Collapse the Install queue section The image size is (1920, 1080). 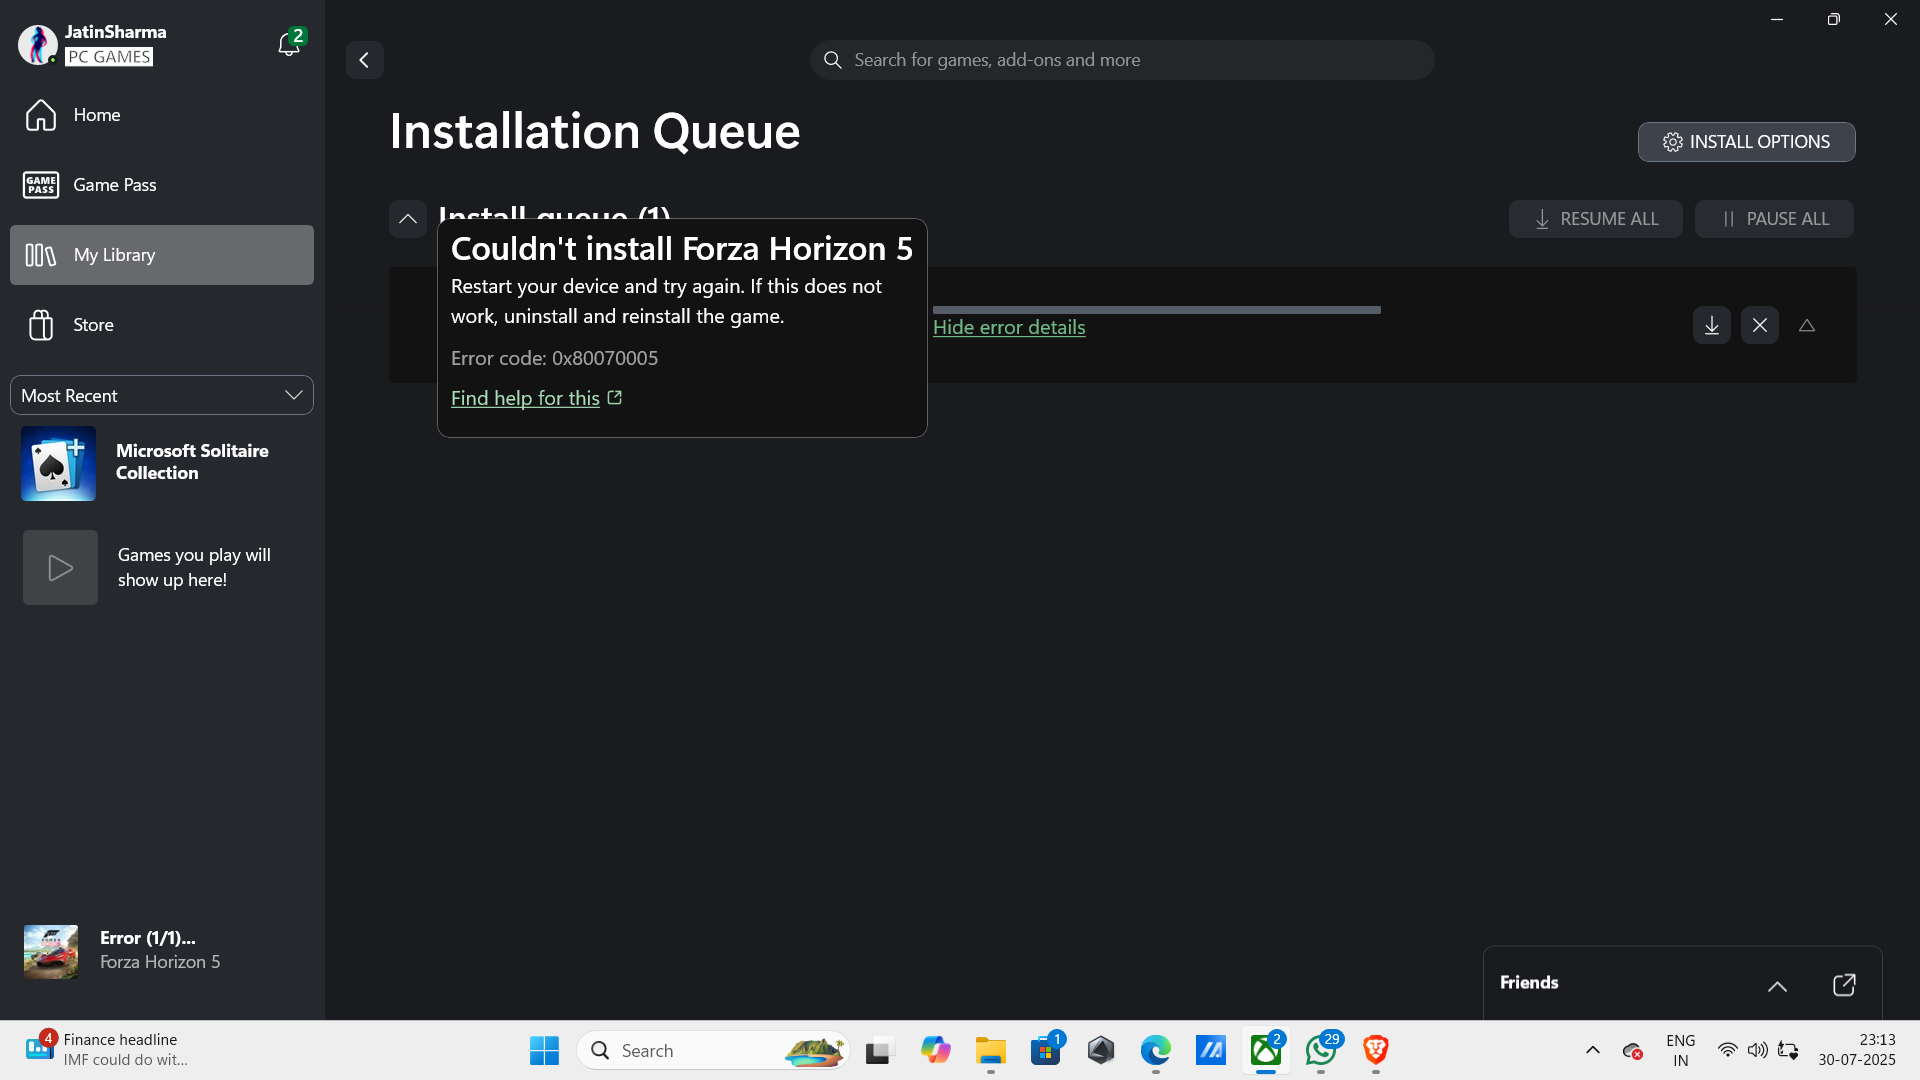408,219
